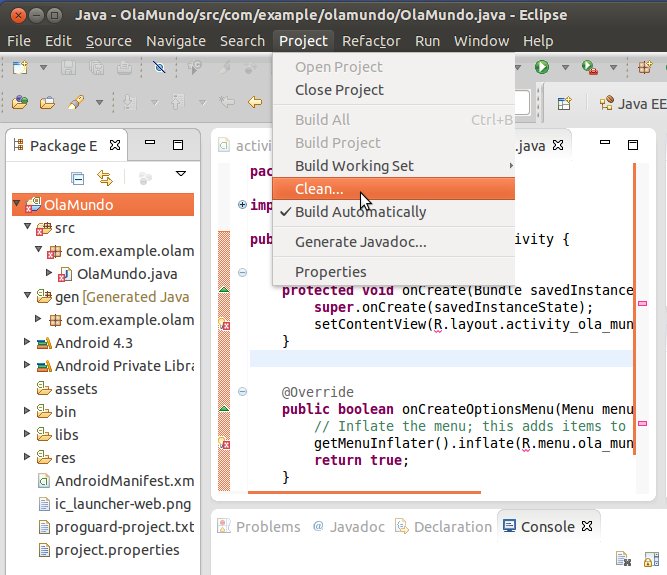
Task: Open the Edit menu
Action: pos(58,41)
